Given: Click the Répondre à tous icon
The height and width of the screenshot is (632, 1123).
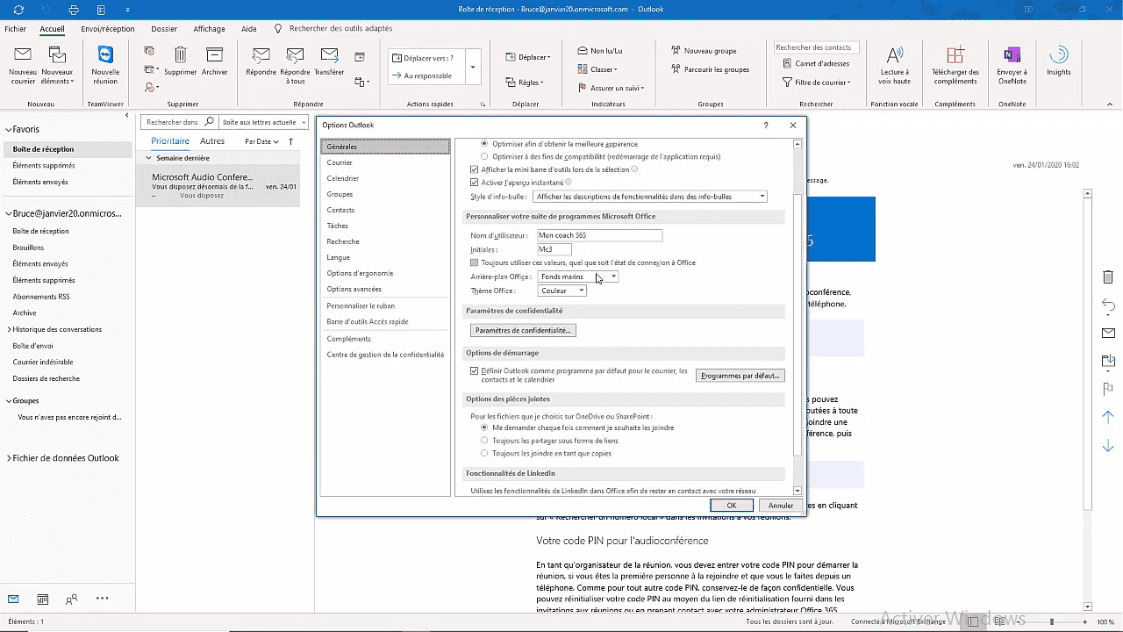Looking at the screenshot, I should [294, 65].
